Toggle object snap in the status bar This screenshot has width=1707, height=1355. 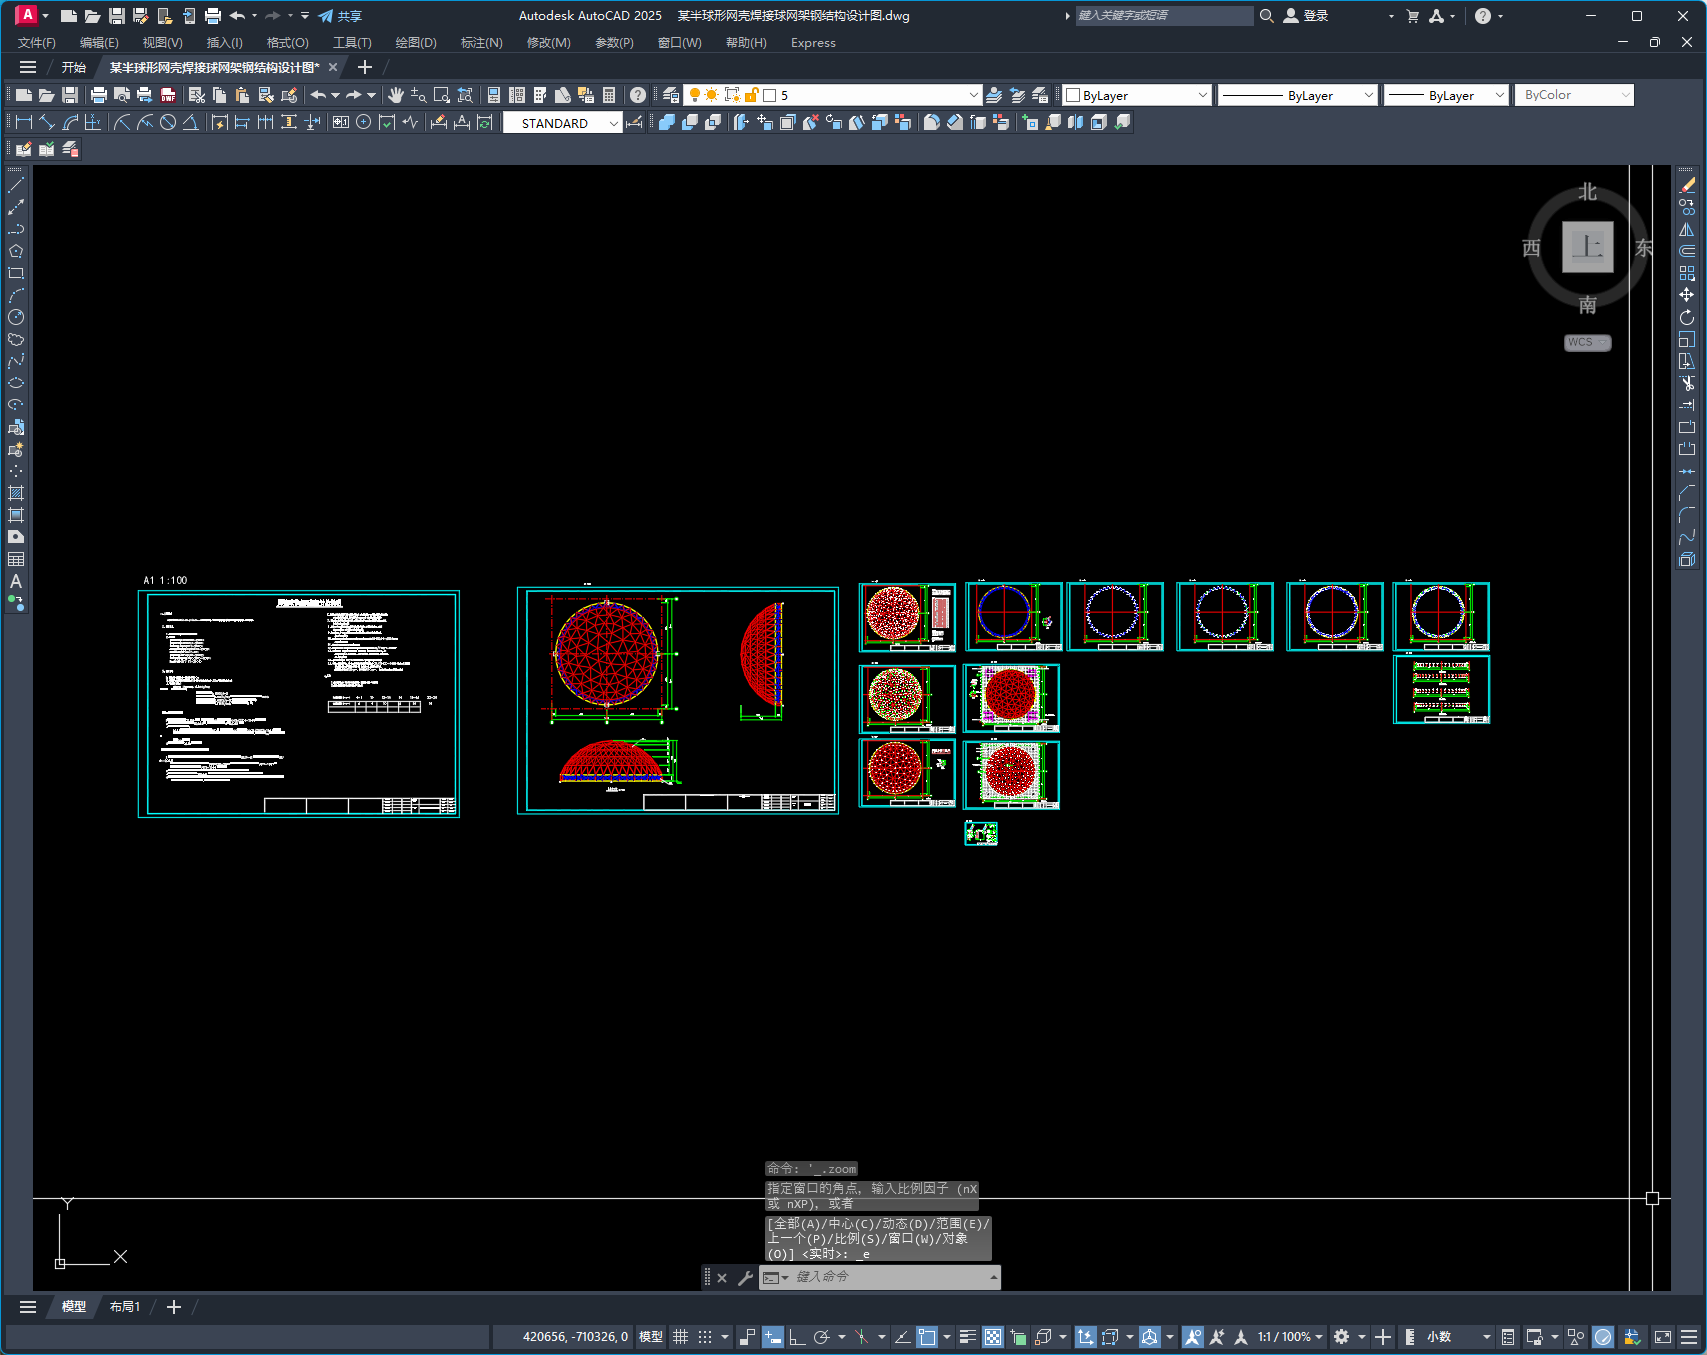927,1337
